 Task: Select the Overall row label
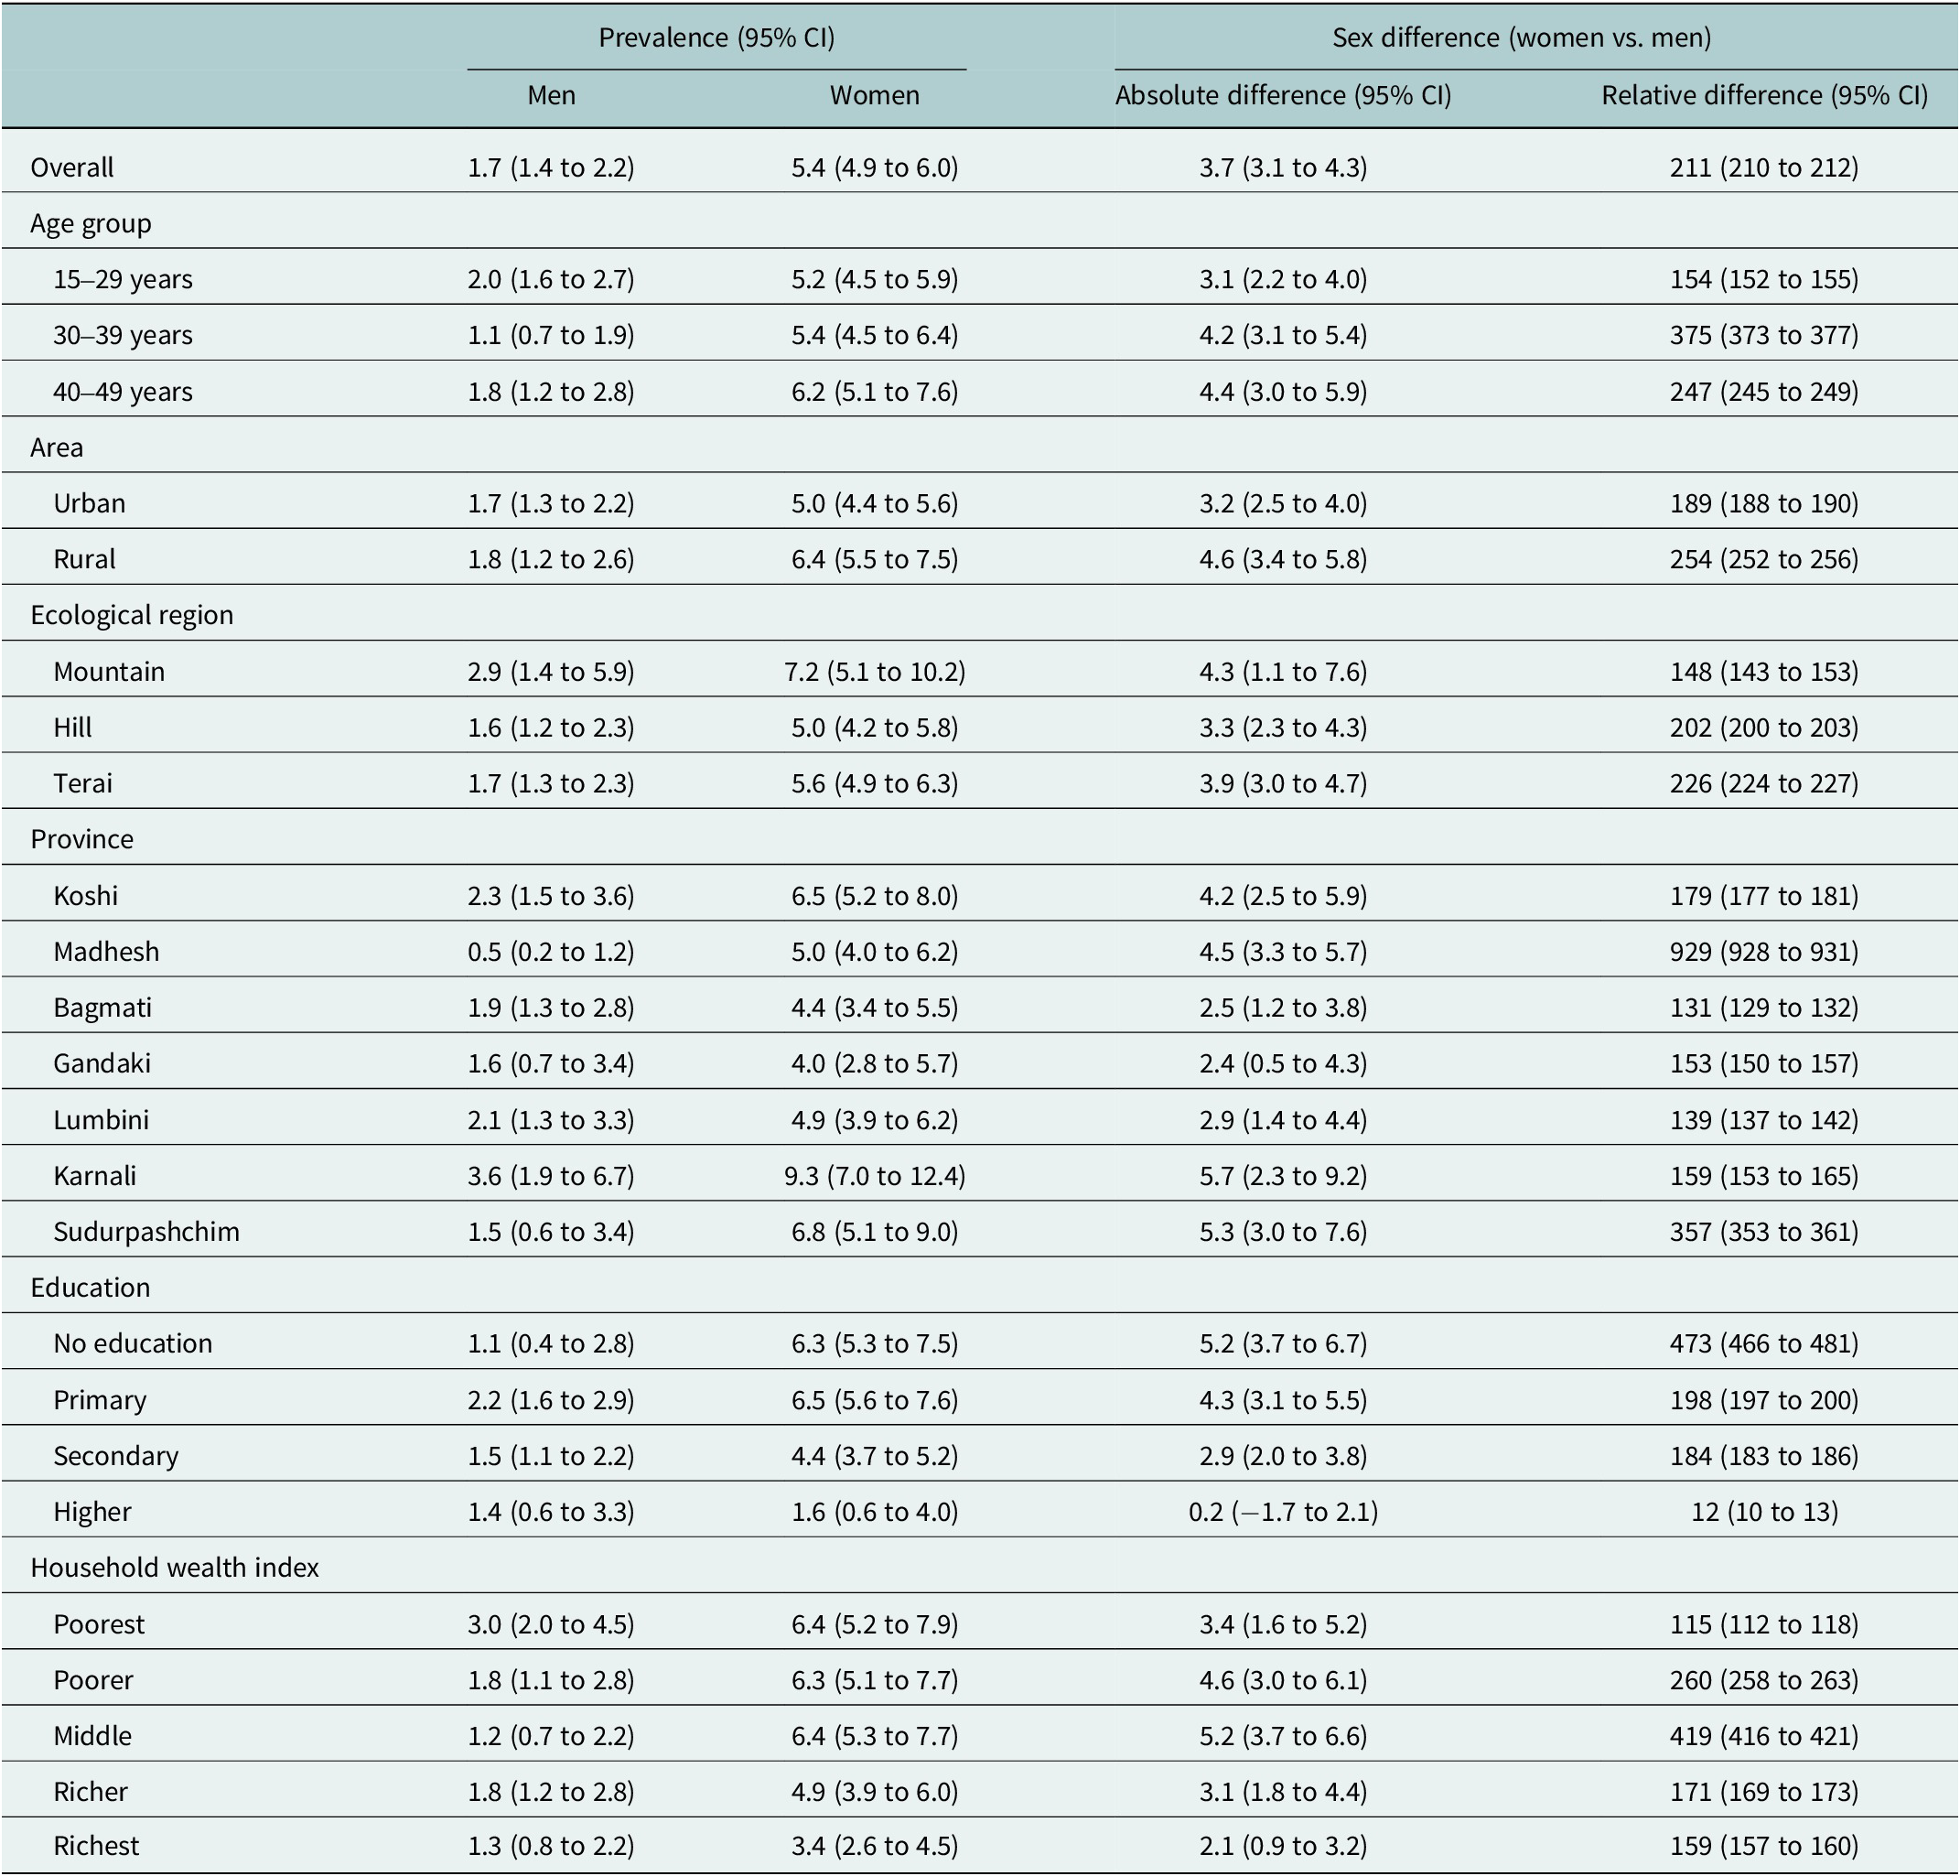tap(72, 167)
